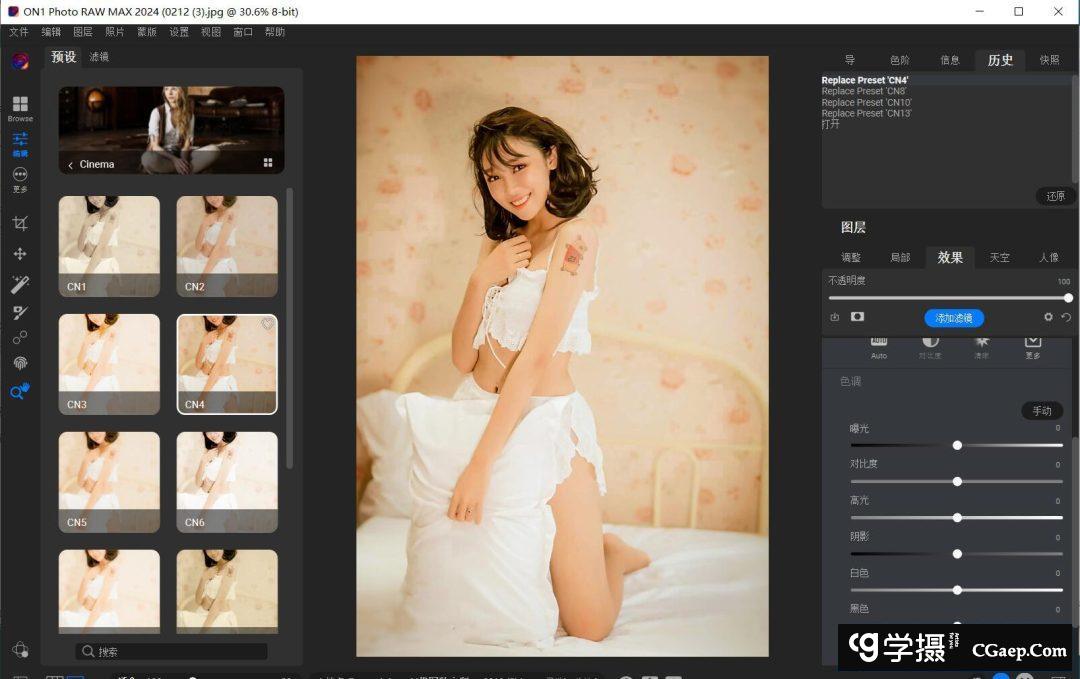This screenshot has height=679, width=1080.
Task: Select the zoom and pan view tool
Action: tap(20, 392)
